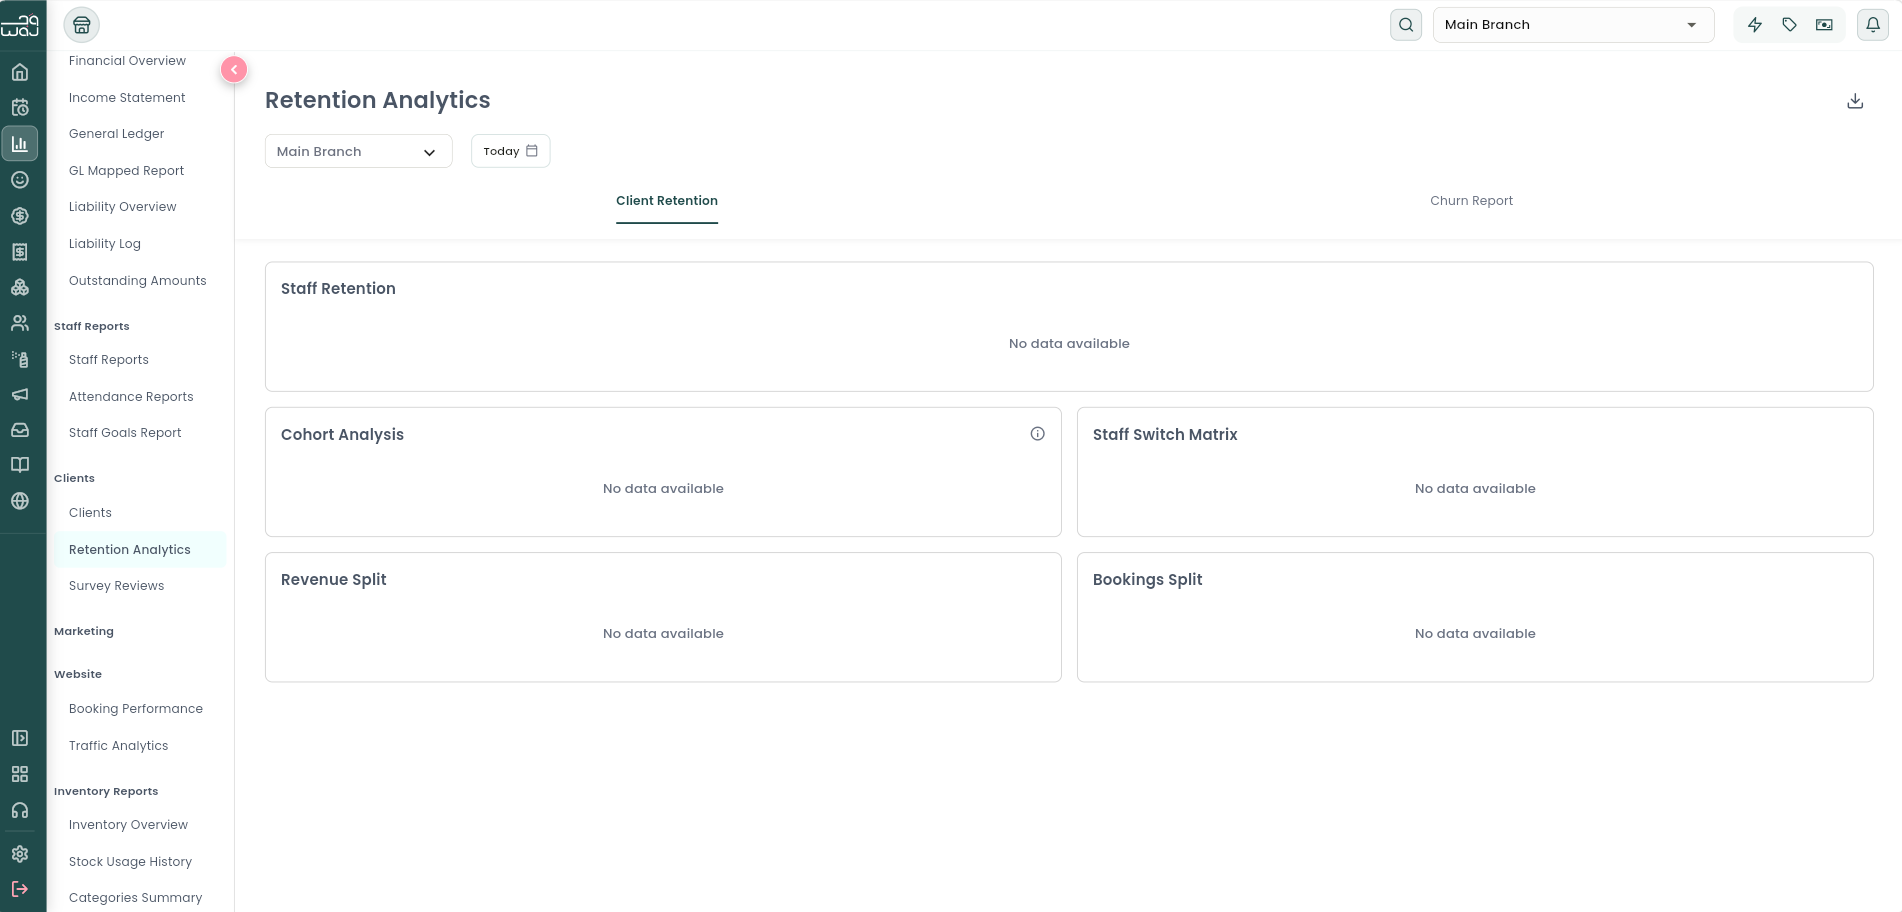1902x912 pixels.
Task: Click the Clients section header
Action: tap(74, 478)
